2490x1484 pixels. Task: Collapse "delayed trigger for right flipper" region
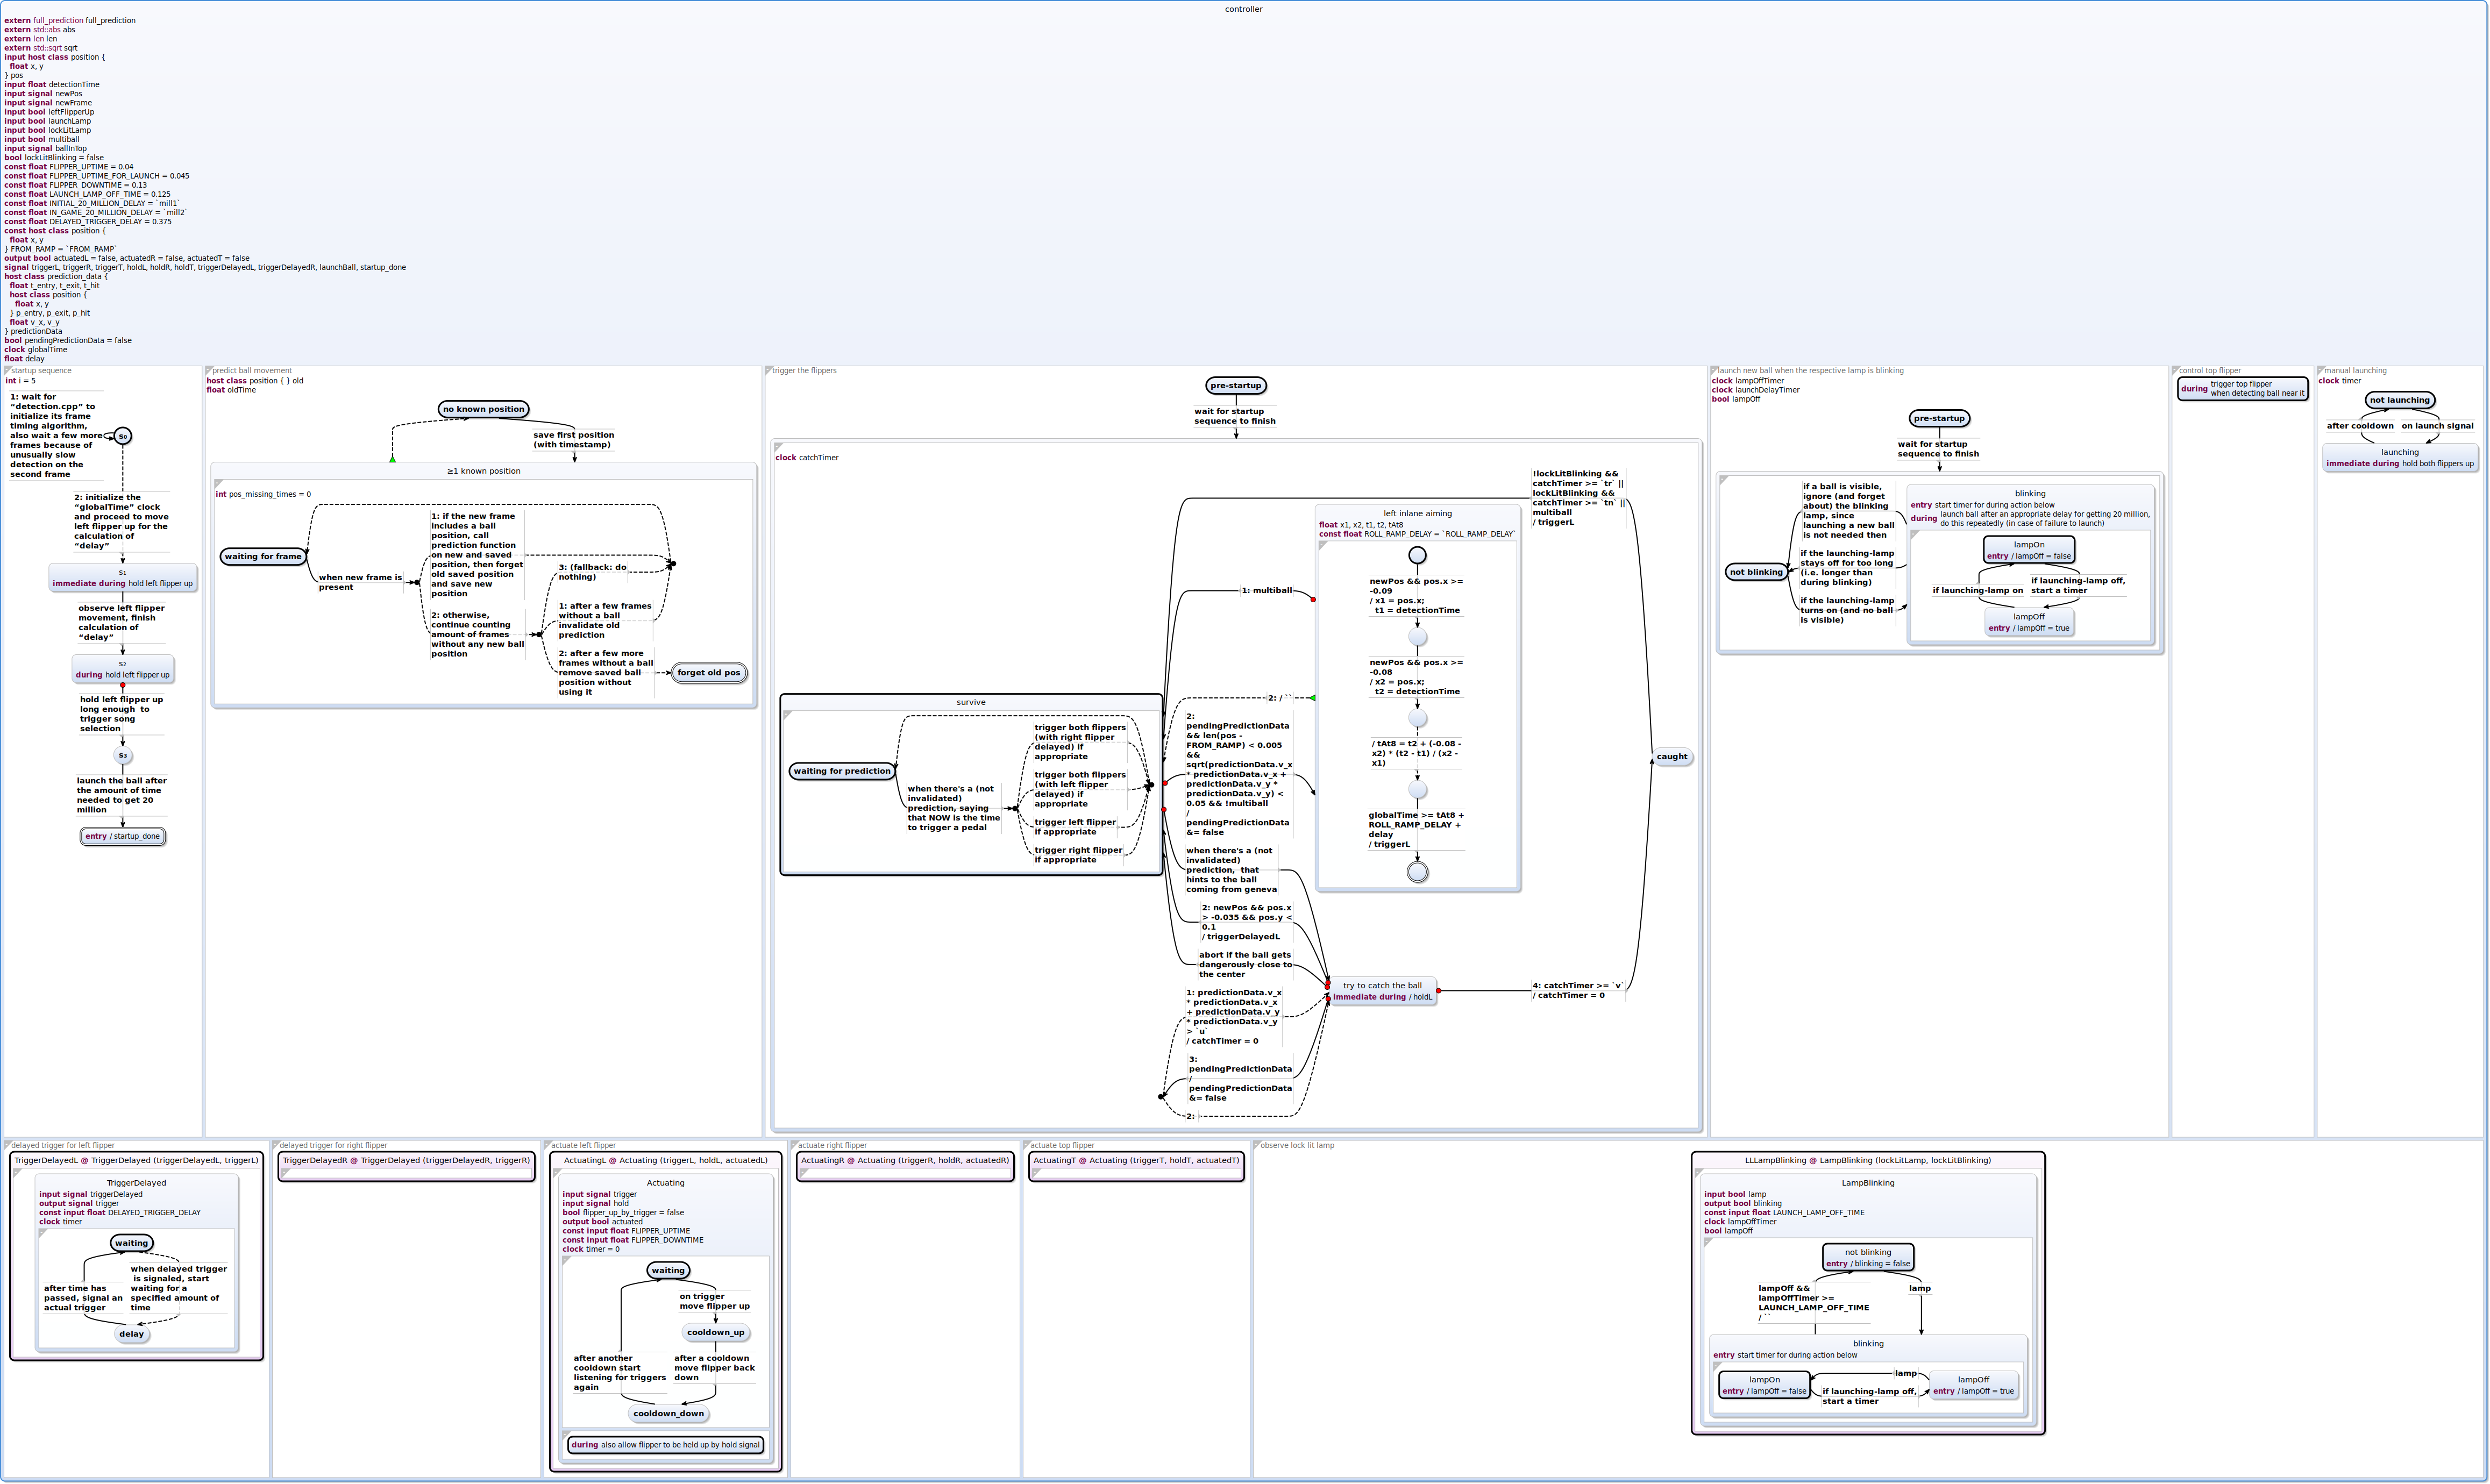[x=276, y=1146]
